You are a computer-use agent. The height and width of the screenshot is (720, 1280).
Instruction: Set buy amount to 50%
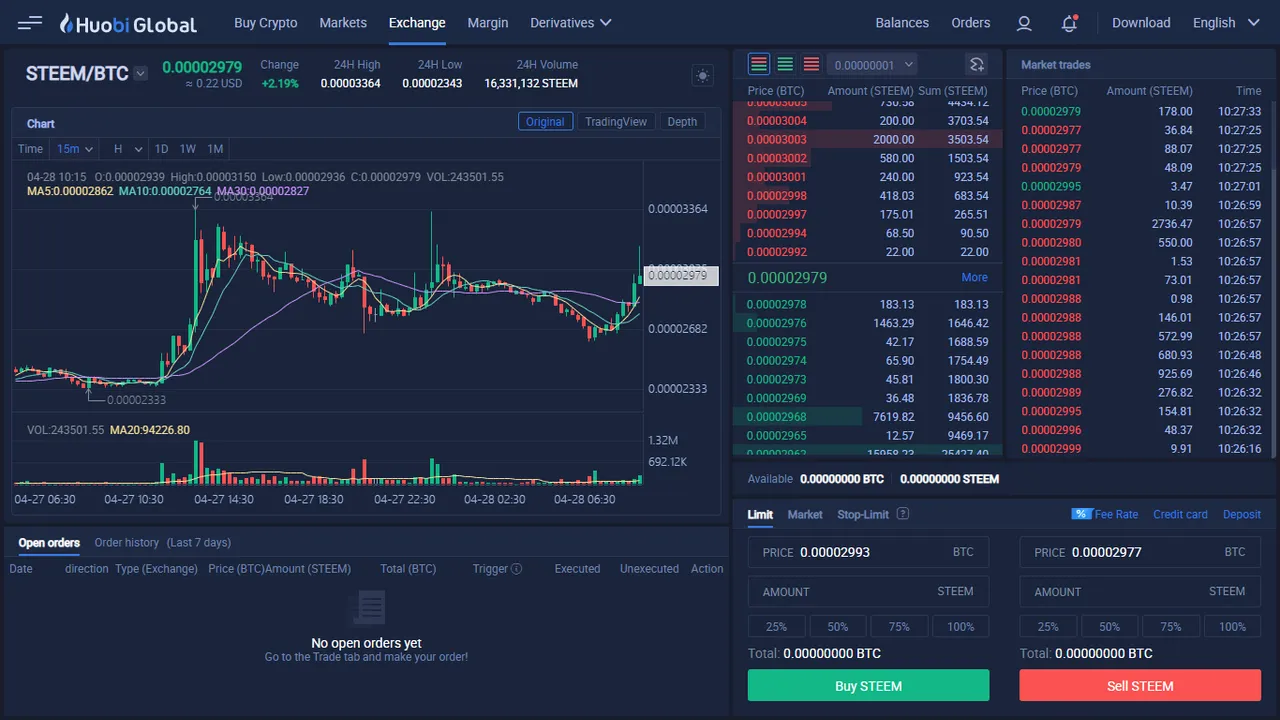point(838,626)
